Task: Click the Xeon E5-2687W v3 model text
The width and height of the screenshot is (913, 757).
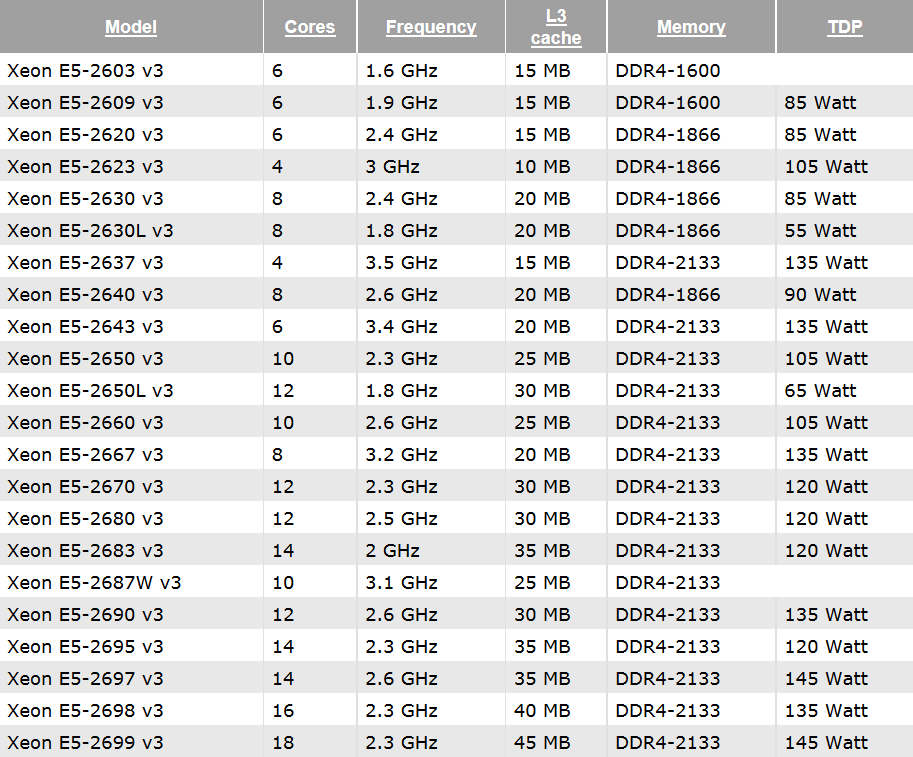Action: [x=94, y=583]
